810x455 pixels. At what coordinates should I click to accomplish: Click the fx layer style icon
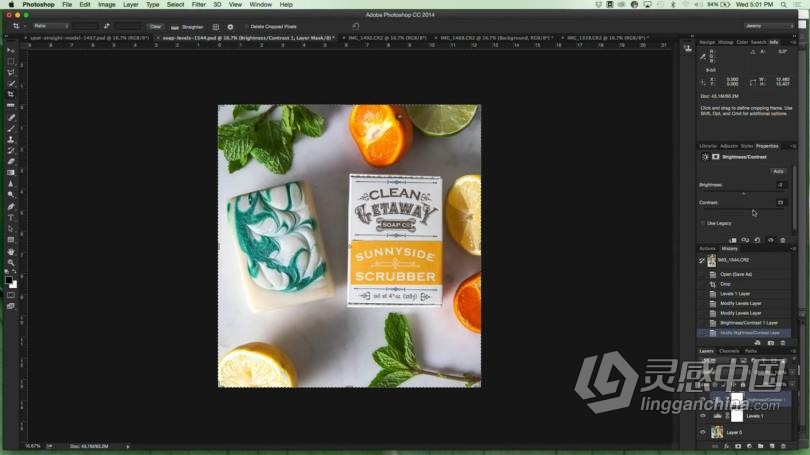(726, 446)
